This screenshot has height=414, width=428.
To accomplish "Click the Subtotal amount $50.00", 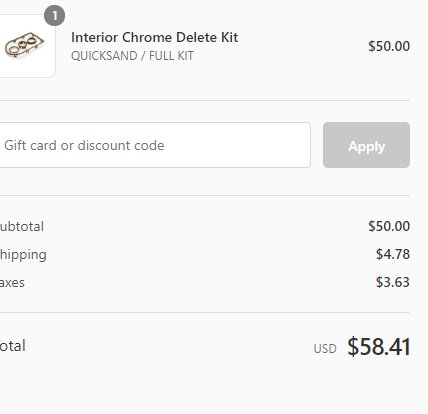I will (x=389, y=226).
